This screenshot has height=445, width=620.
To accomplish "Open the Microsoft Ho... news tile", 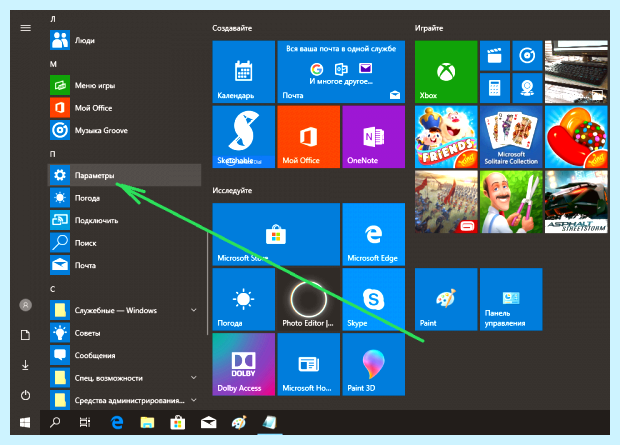I will (308, 364).
